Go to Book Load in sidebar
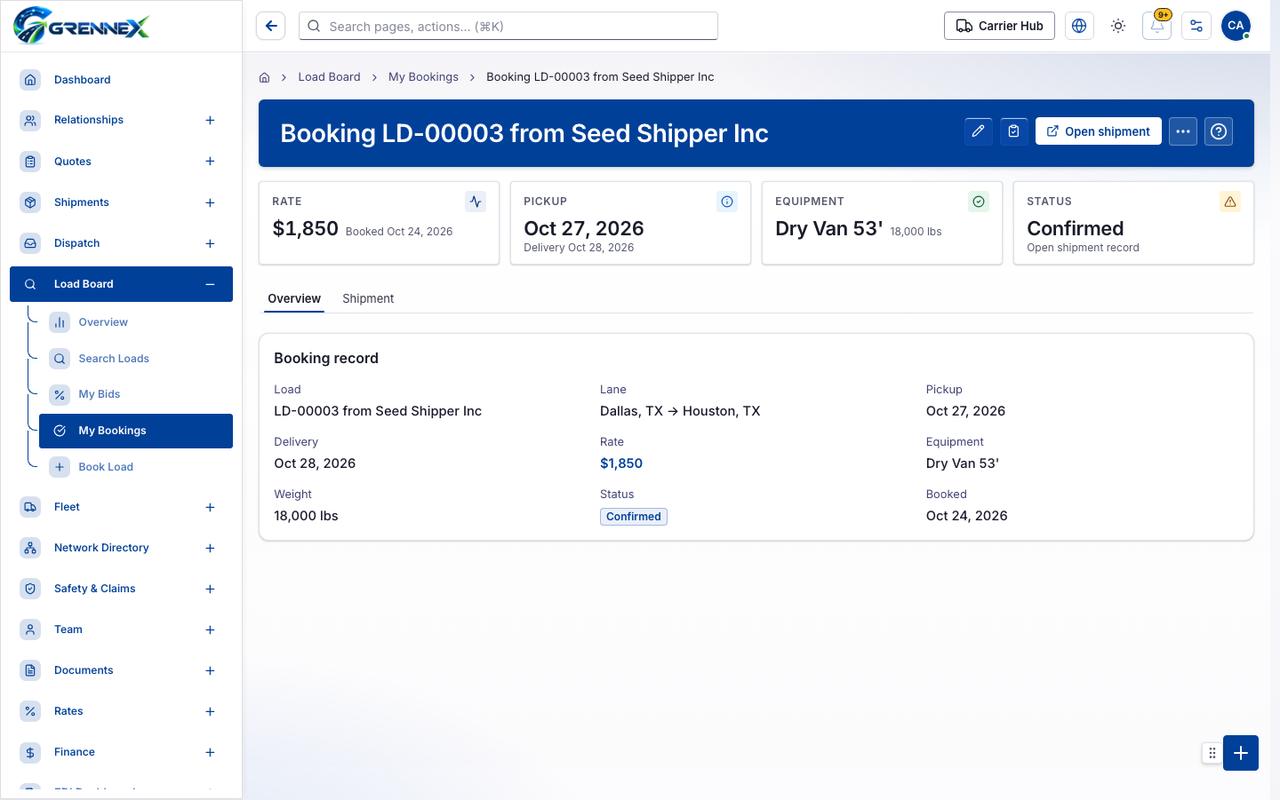The width and height of the screenshot is (1280, 800). point(136,467)
